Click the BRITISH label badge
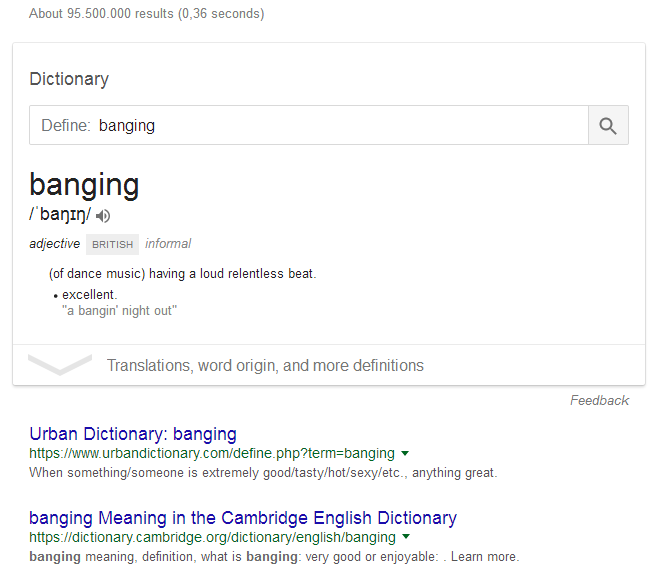659x577 pixels. pos(112,244)
